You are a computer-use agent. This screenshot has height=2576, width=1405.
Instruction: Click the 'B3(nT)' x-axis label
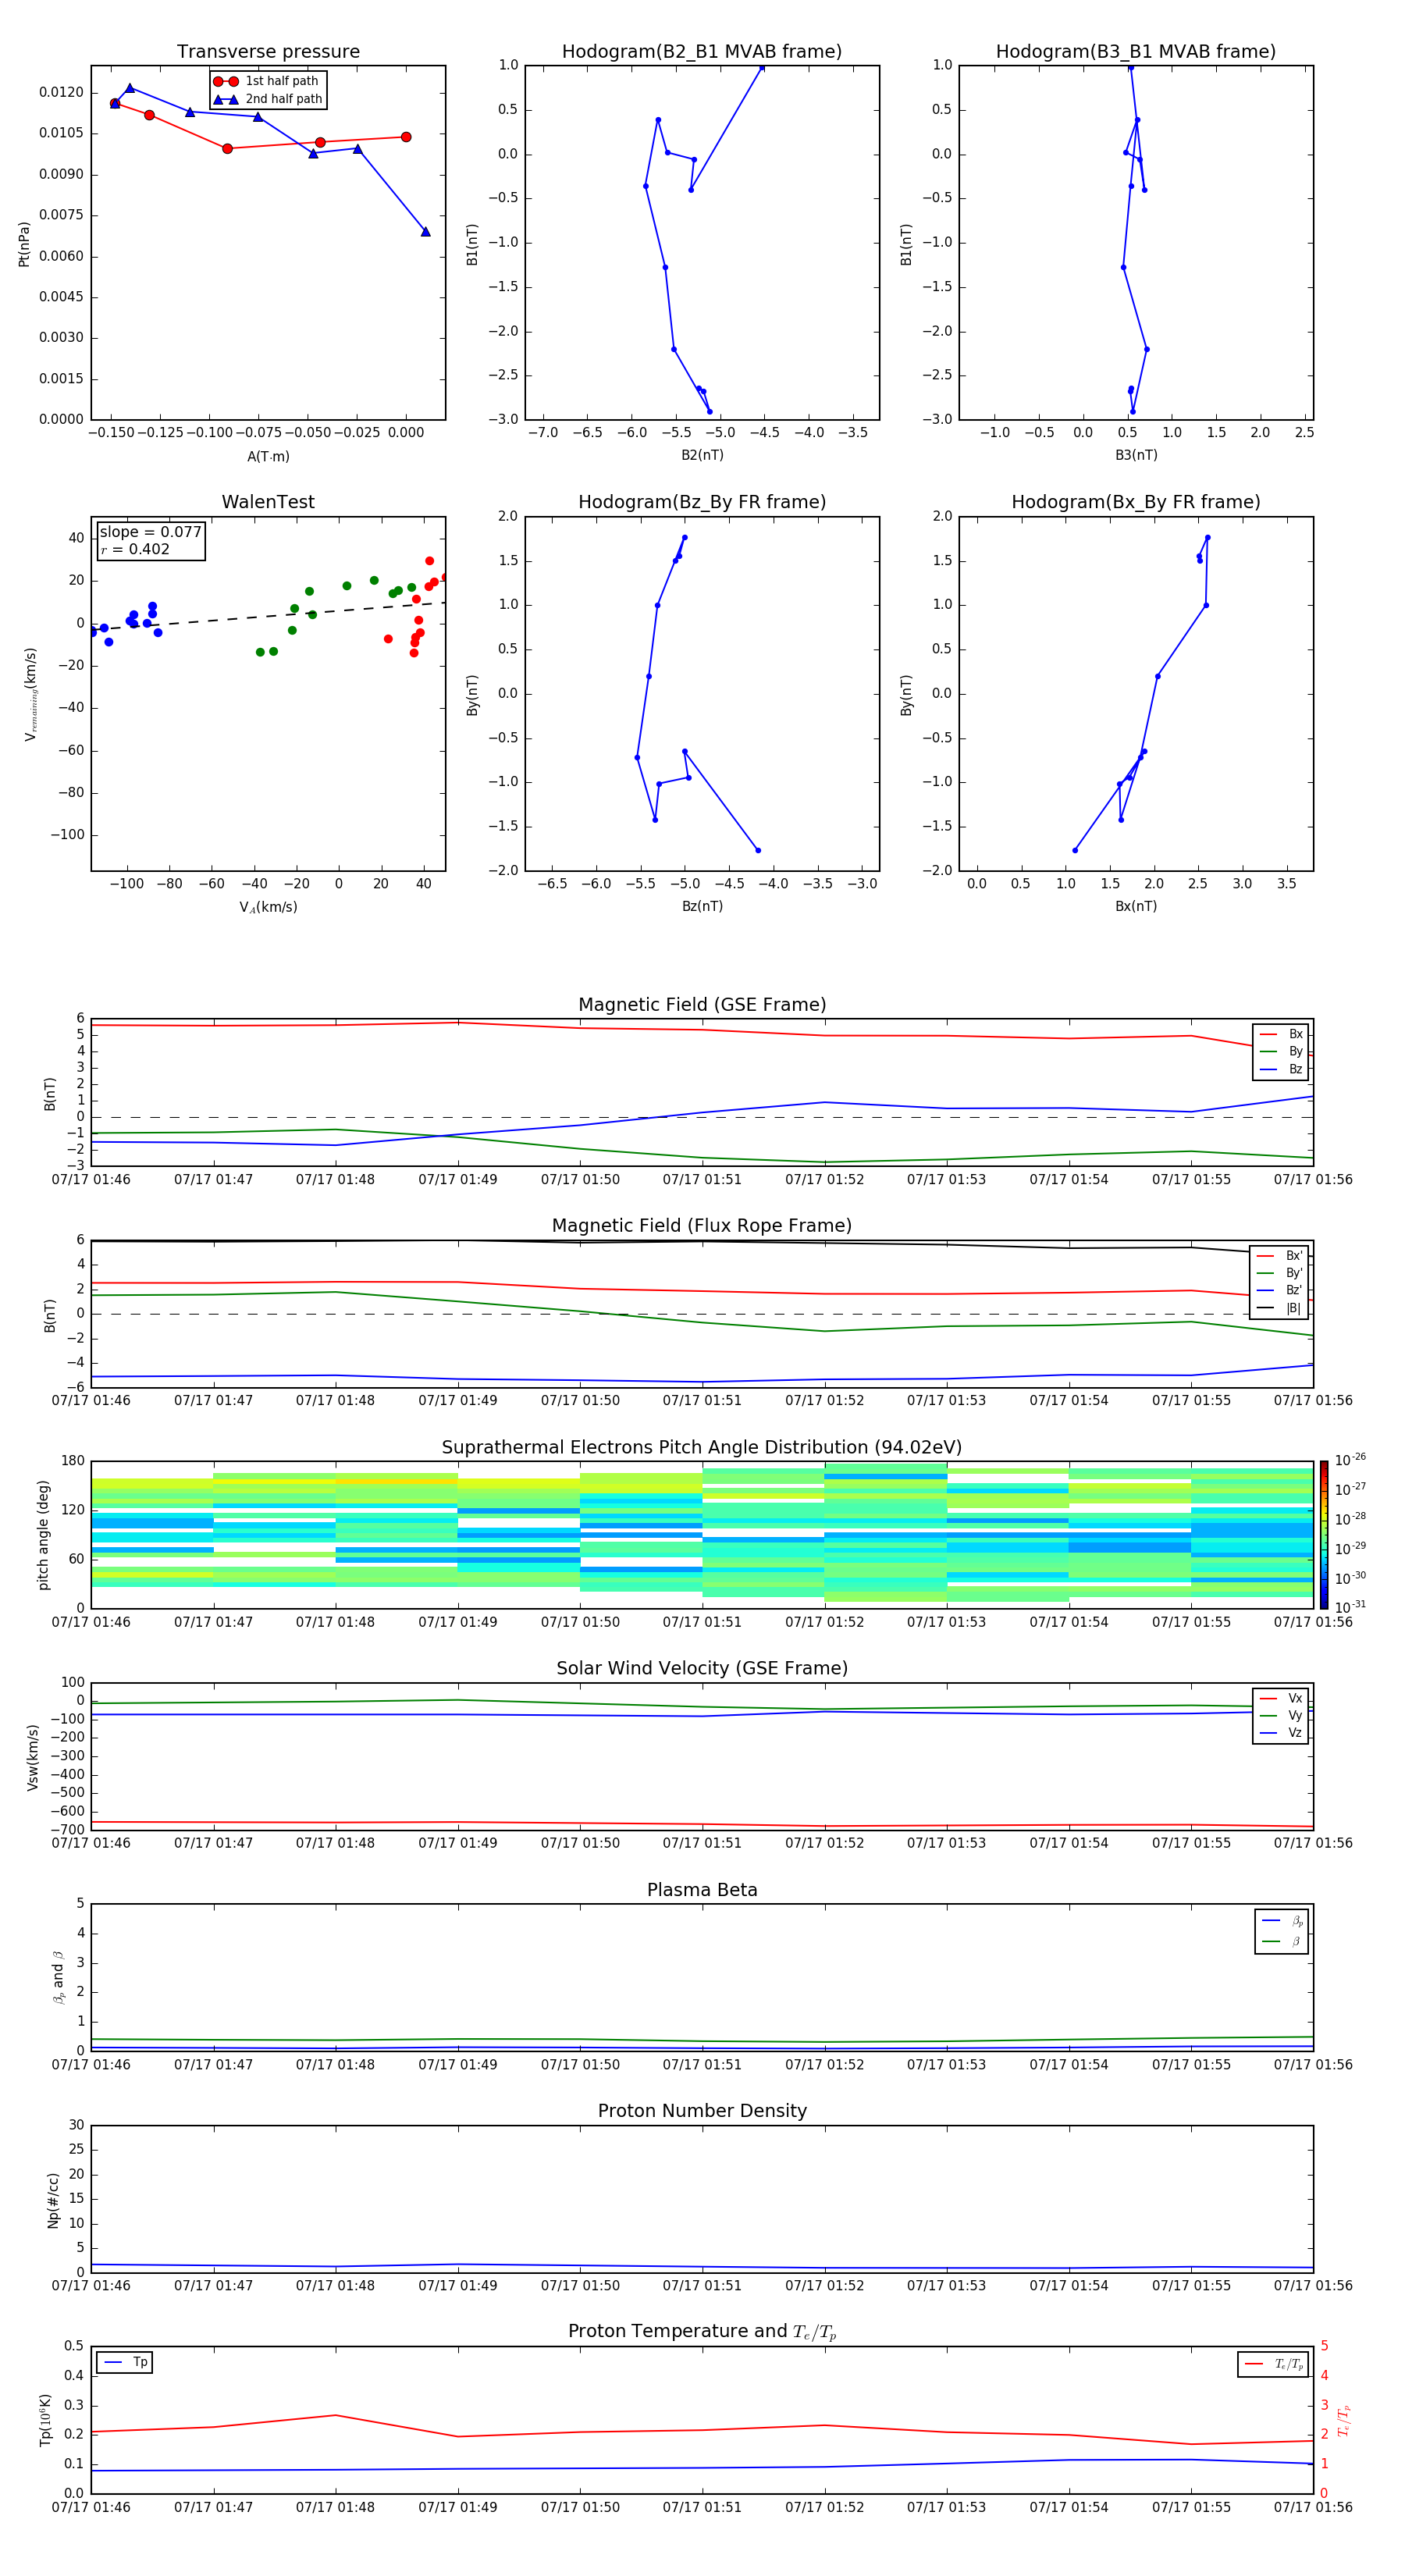click(x=1136, y=455)
